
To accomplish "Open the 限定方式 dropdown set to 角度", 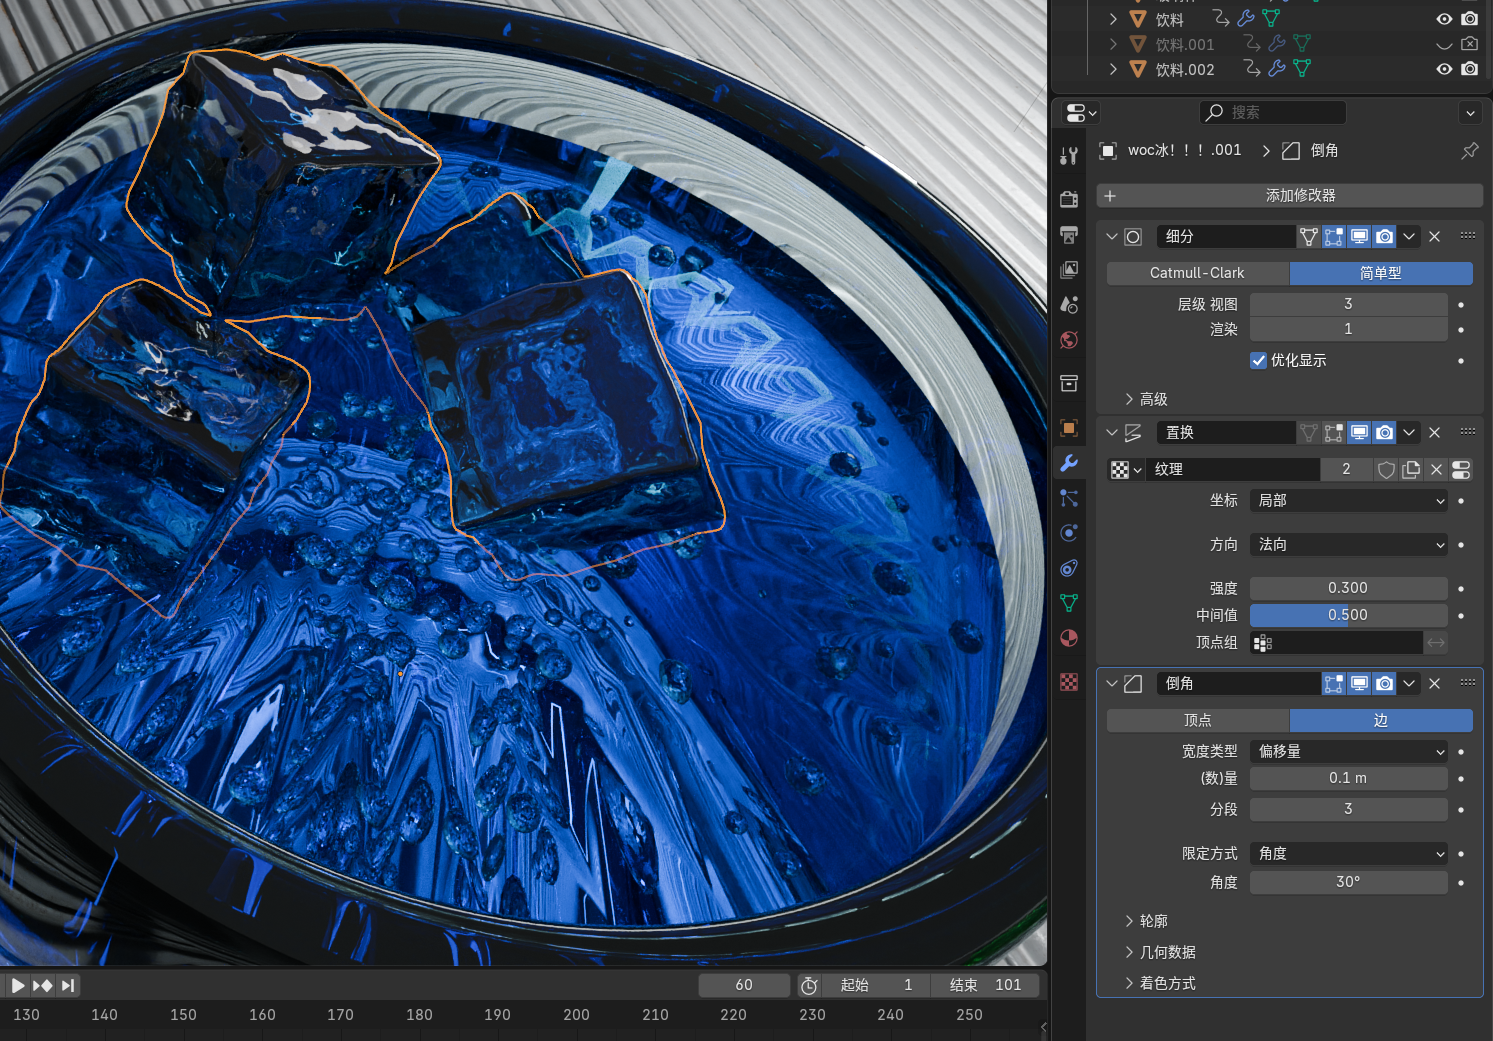I will coord(1349,854).
